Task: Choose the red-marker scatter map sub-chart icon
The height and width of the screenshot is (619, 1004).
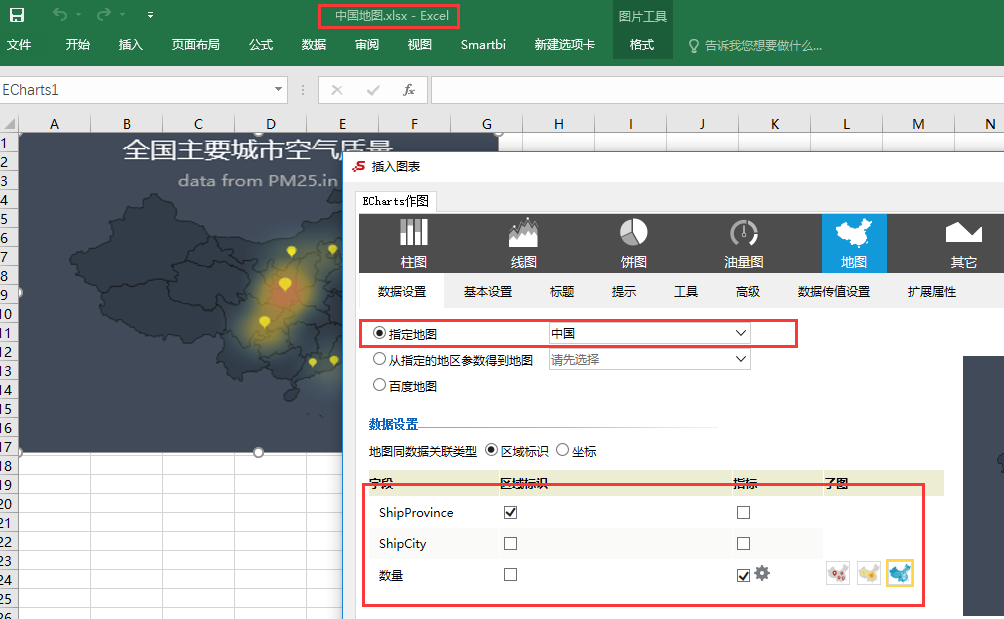Action: coord(838,573)
